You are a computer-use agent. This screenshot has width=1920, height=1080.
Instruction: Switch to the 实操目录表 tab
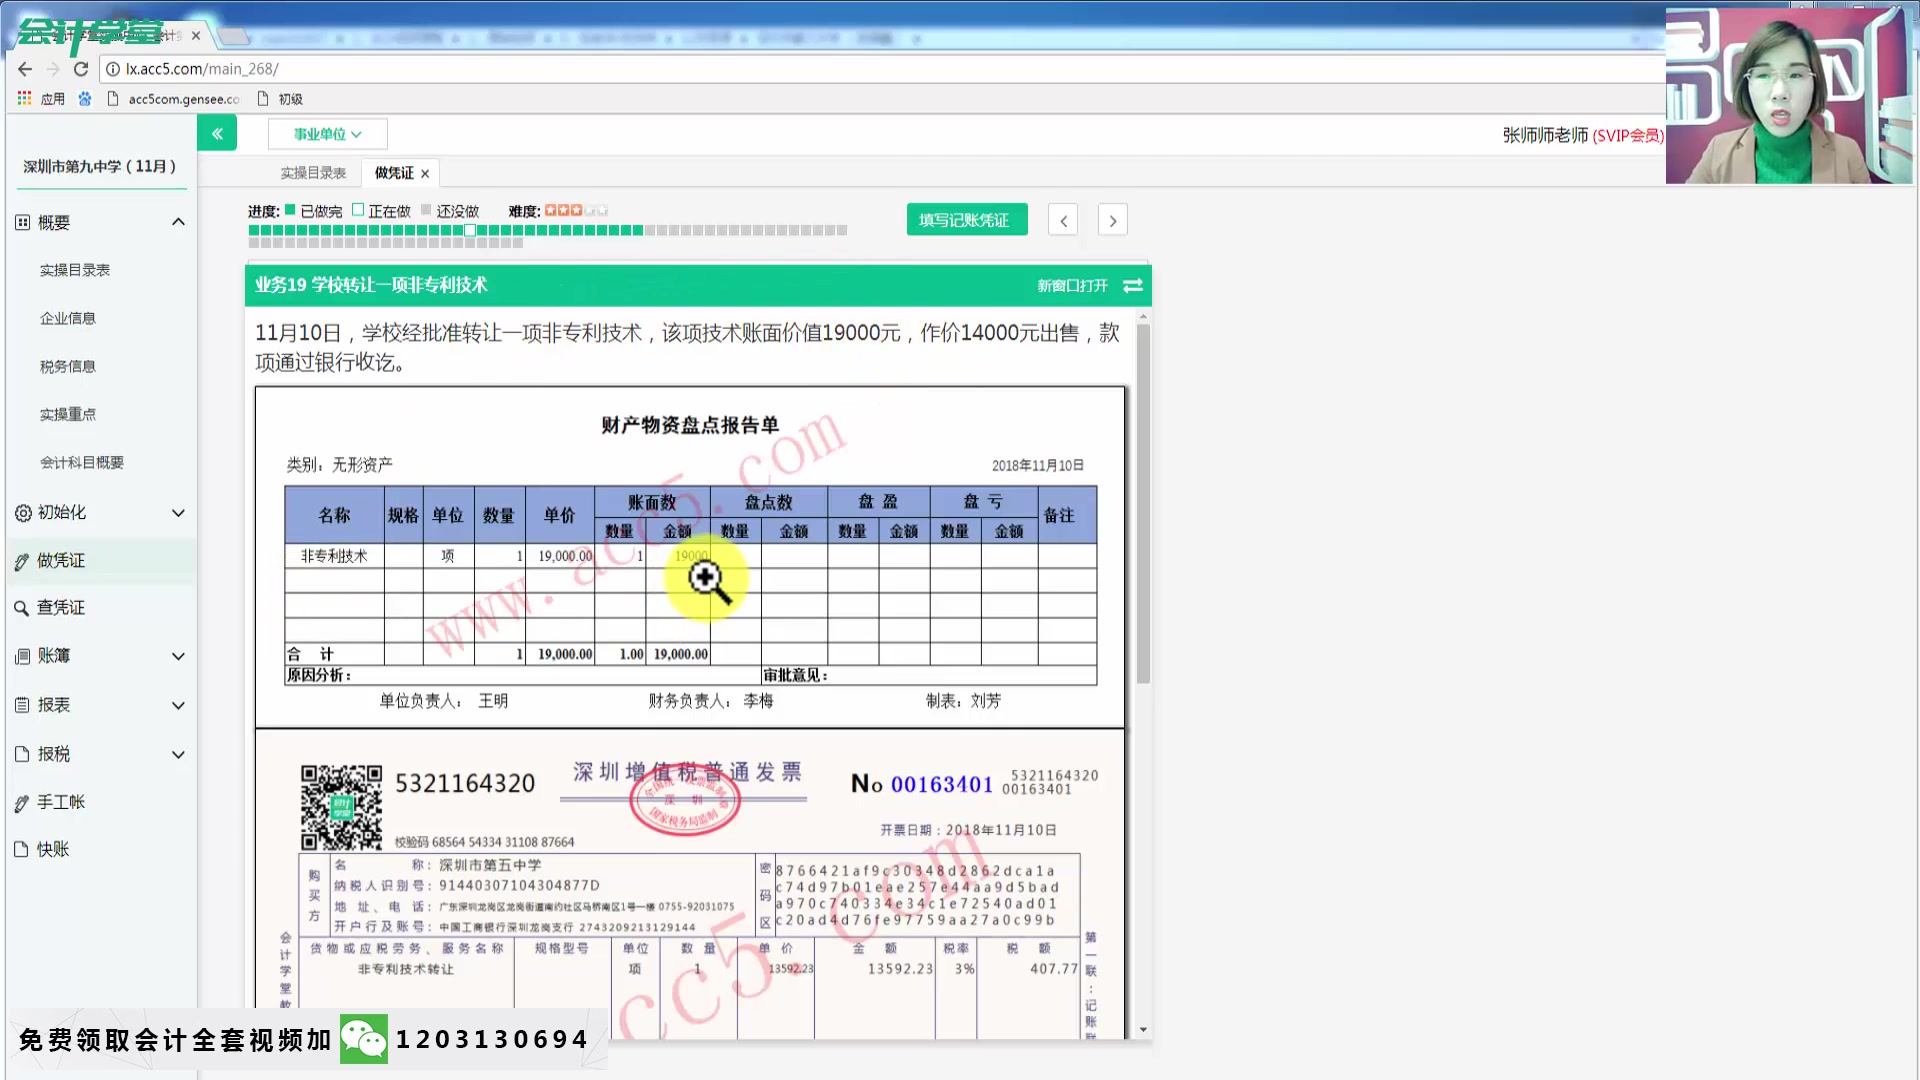[312, 172]
